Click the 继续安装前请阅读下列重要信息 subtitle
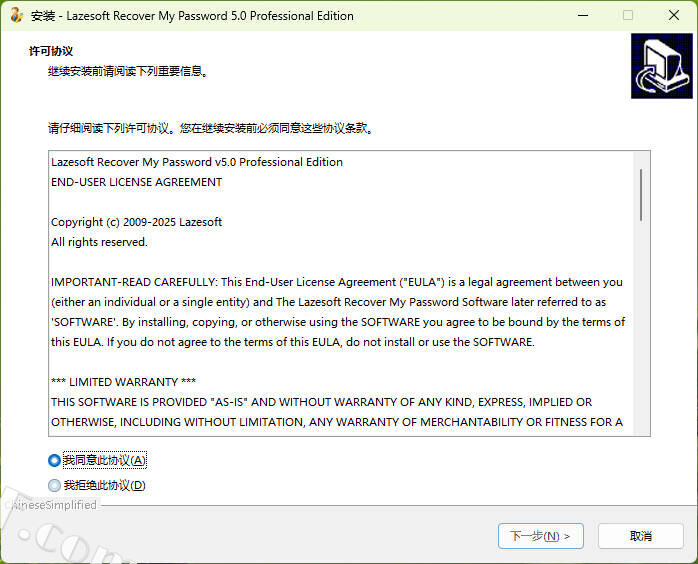Screen dimensions: 698x564 coord(129,71)
